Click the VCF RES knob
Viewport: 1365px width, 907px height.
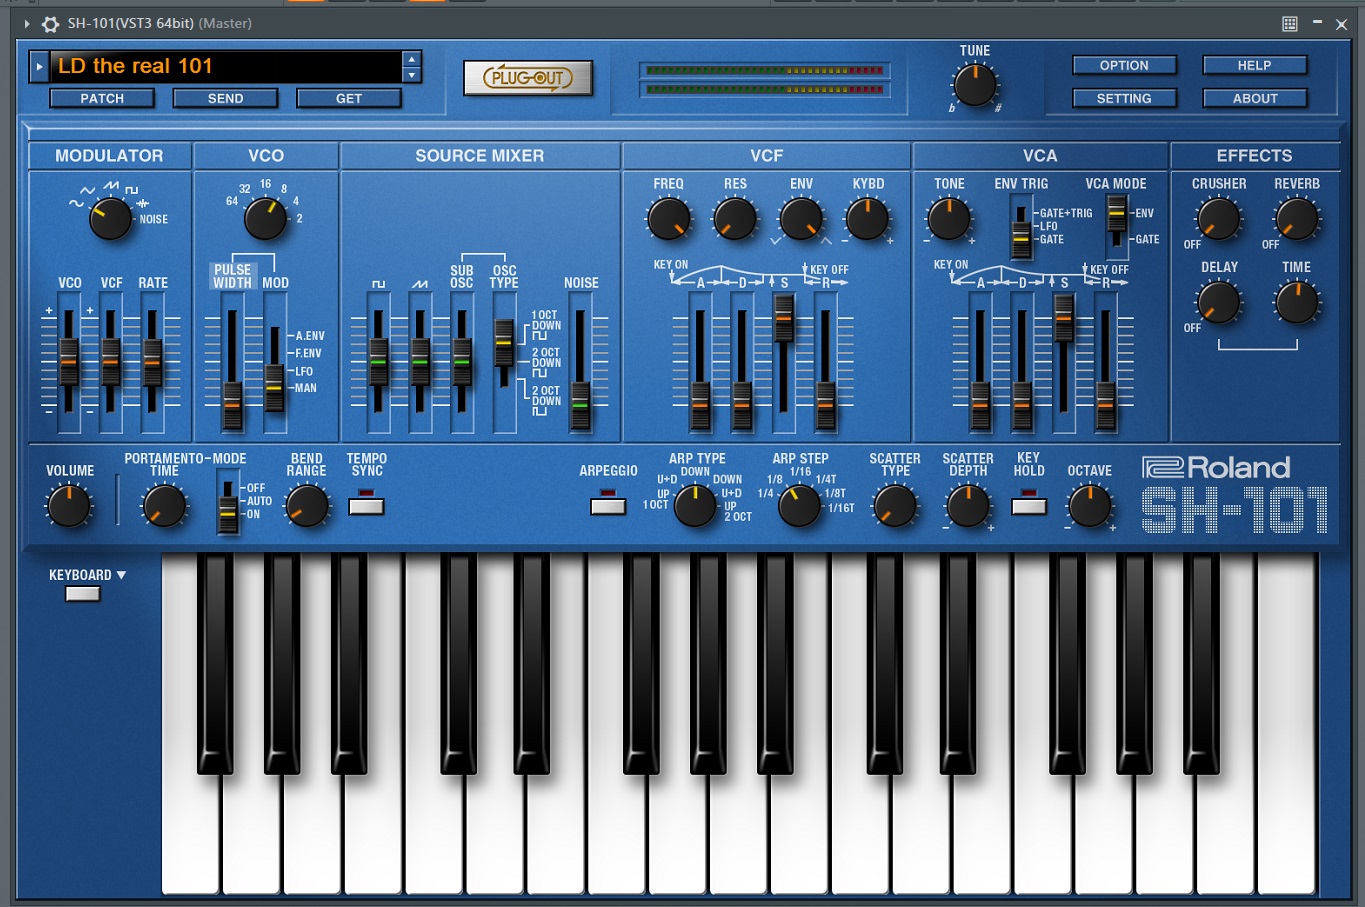[x=735, y=218]
